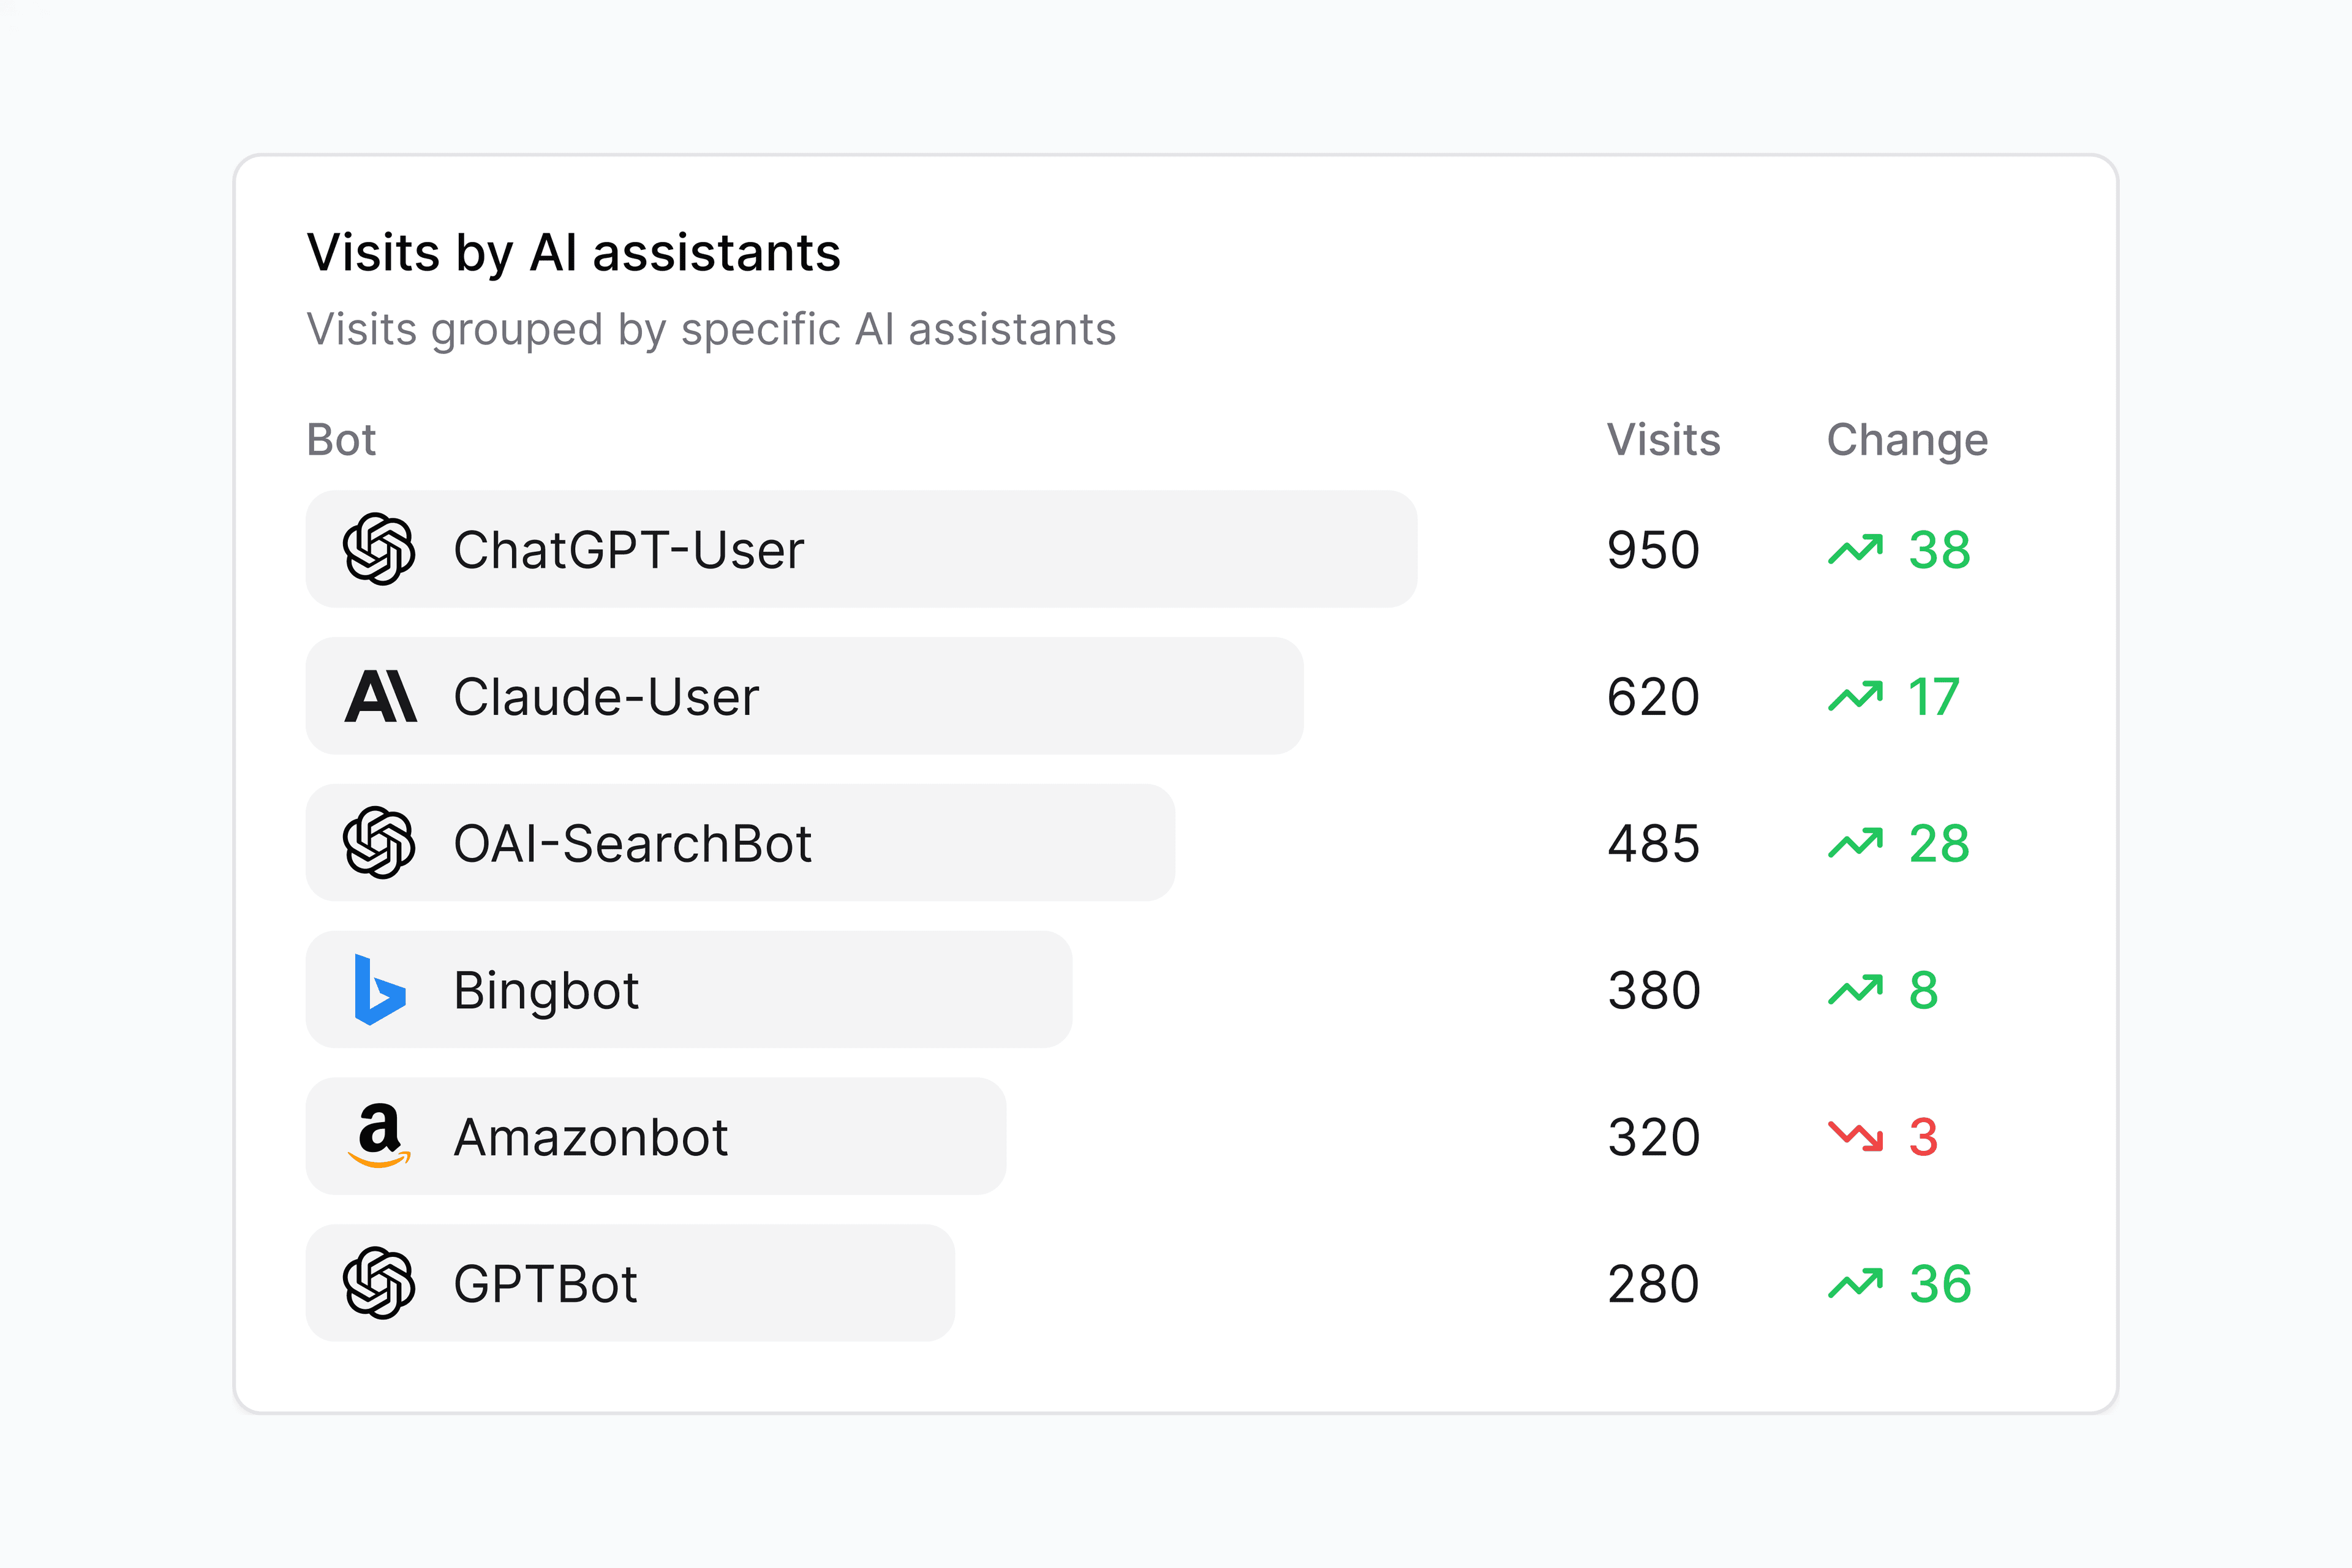2352x1568 pixels.
Task: Click the OpenAI icon beside OAI-SearchBot
Action: (x=381, y=843)
